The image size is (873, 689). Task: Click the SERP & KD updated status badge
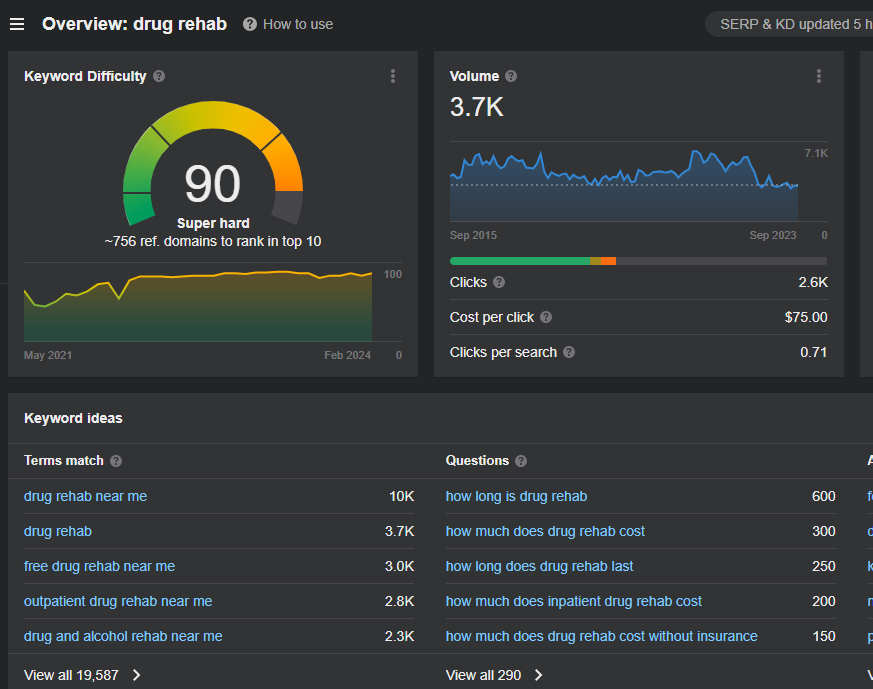(x=791, y=24)
